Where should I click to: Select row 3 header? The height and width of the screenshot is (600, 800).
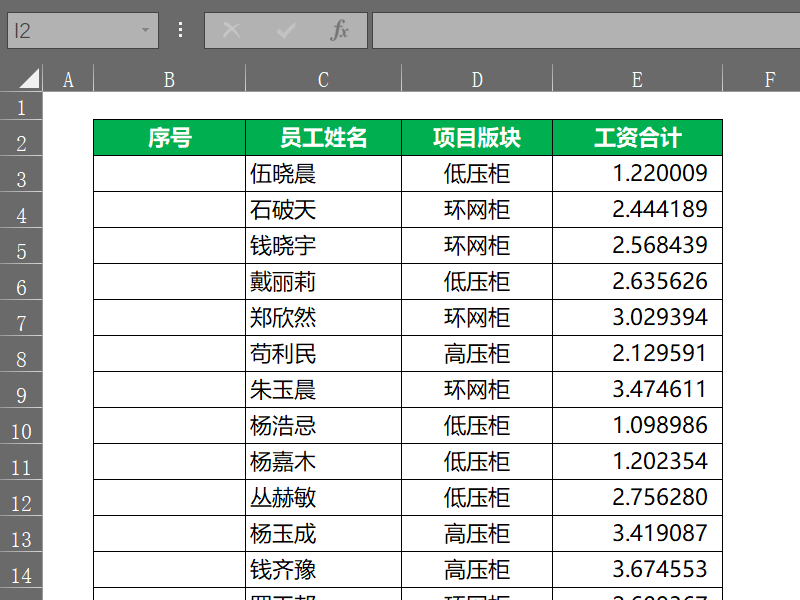click(x=21, y=174)
